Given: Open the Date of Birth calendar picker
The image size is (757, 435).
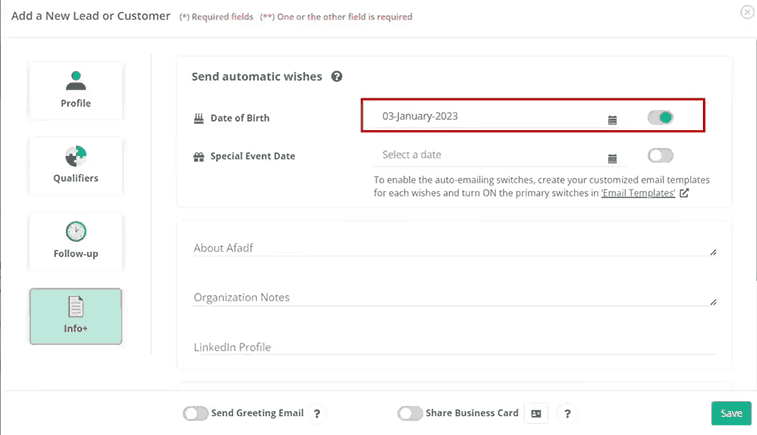Looking at the screenshot, I should [x=613, y=120].
